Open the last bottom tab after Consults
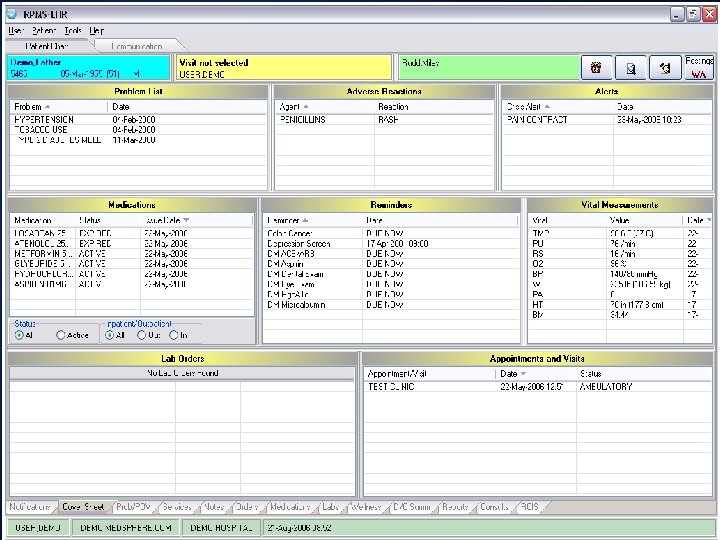The image size is (720, 540). [530, 507]
